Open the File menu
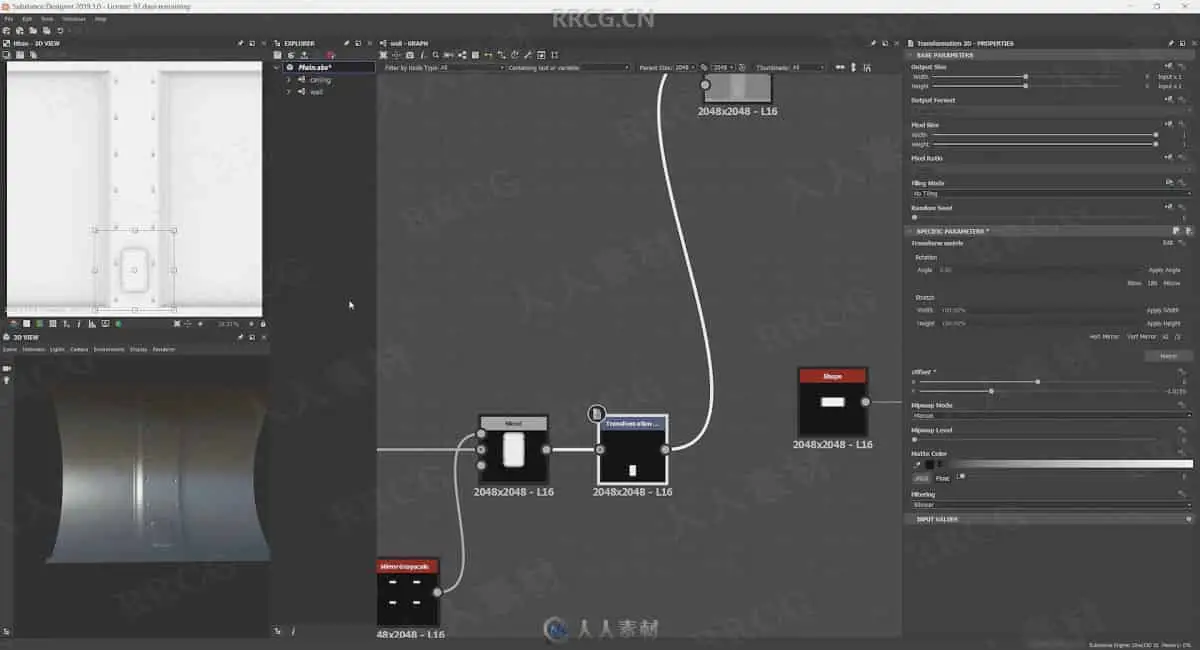 pyautogui.click(x=8, y=19)
